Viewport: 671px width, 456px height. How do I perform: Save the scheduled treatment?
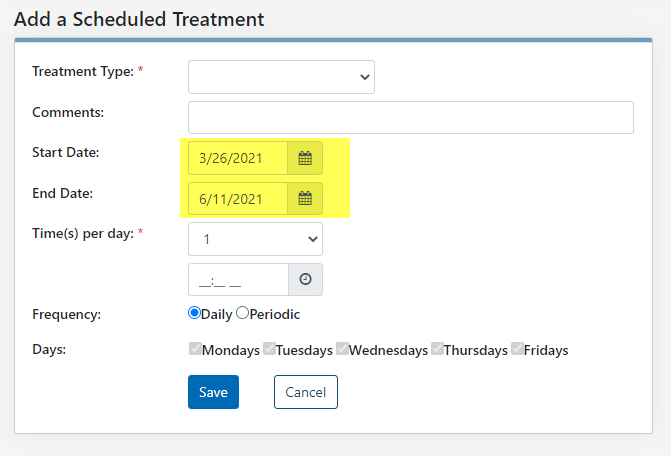pyautogui.click(x=213, y=392)
